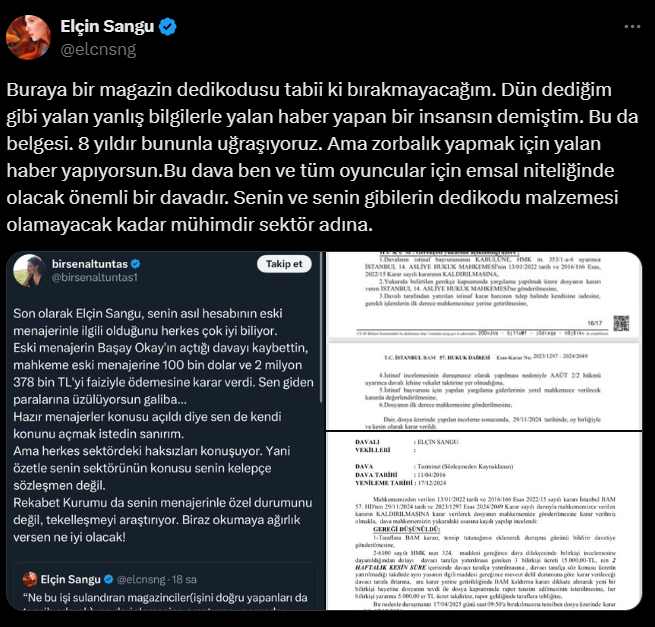Click the scrollbar in embedded screenshot

[321, 327]
